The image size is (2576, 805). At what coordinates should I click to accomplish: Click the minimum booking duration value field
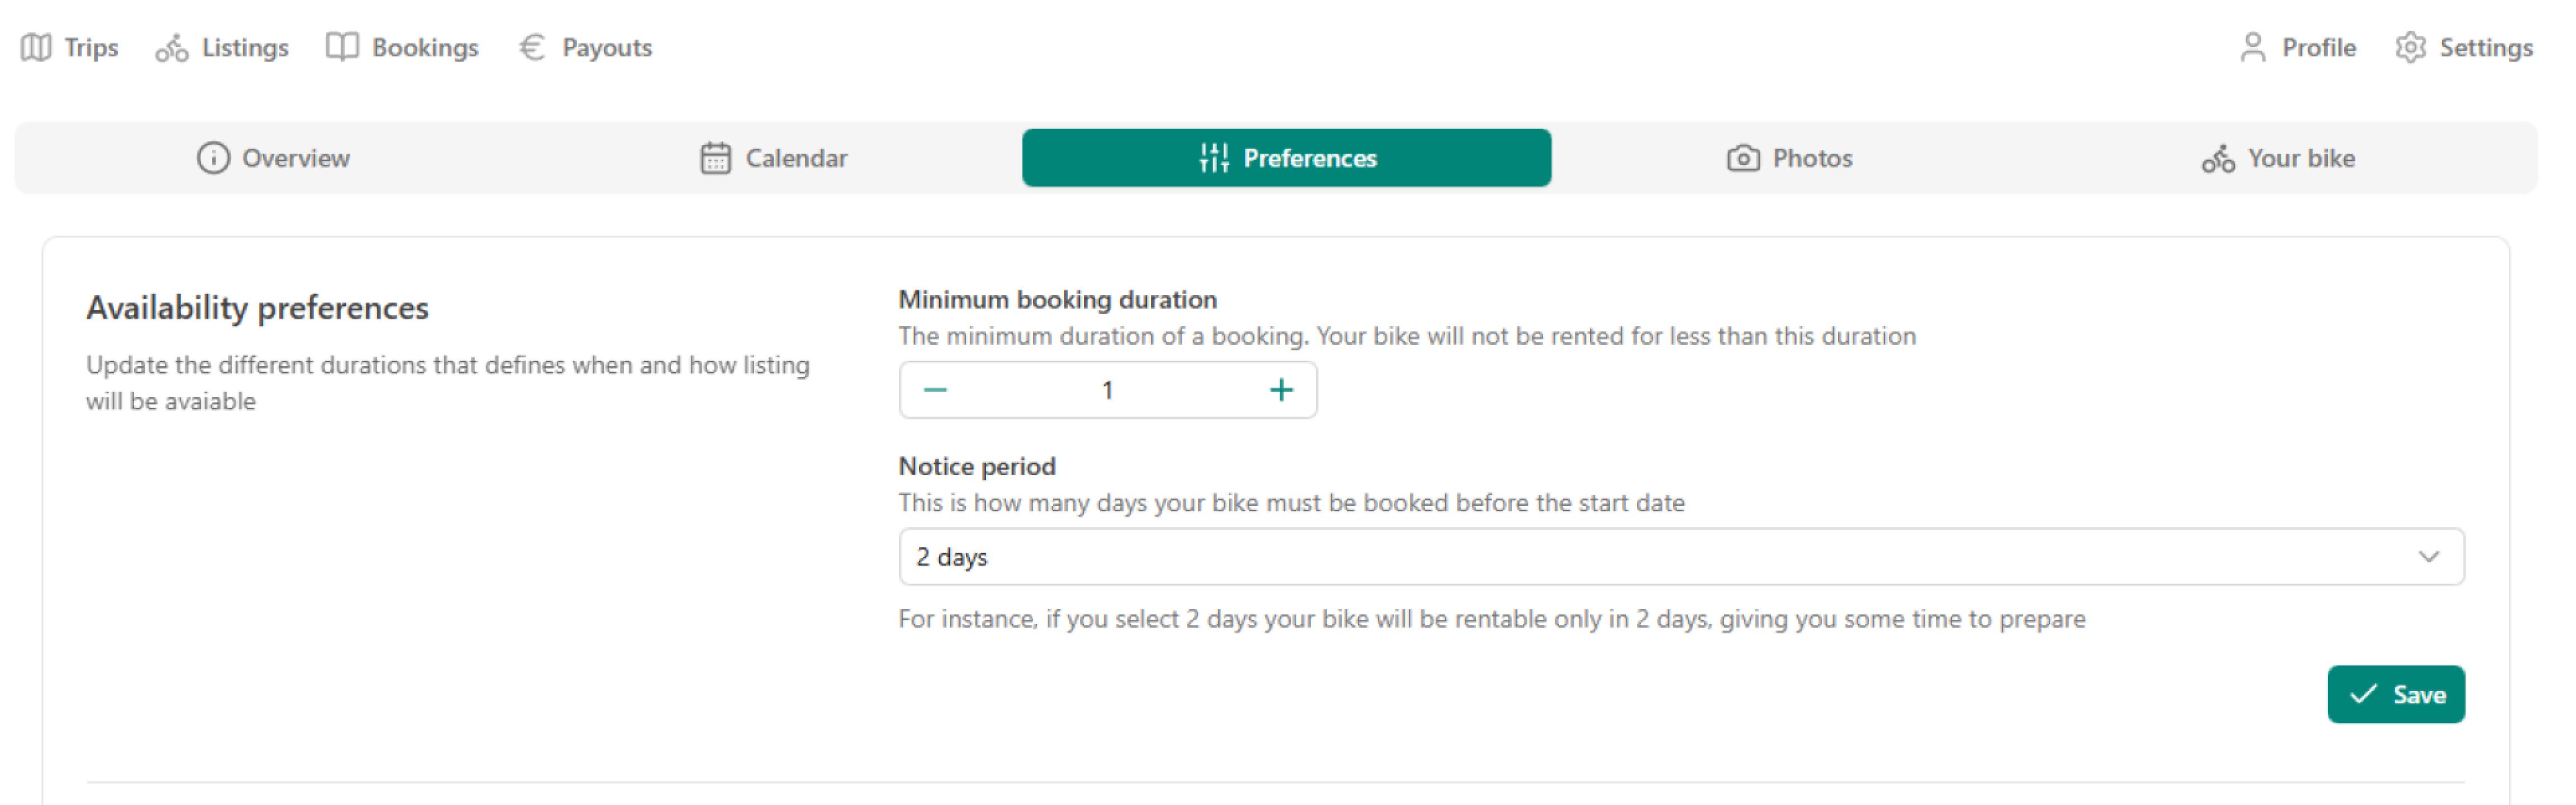1107,389
